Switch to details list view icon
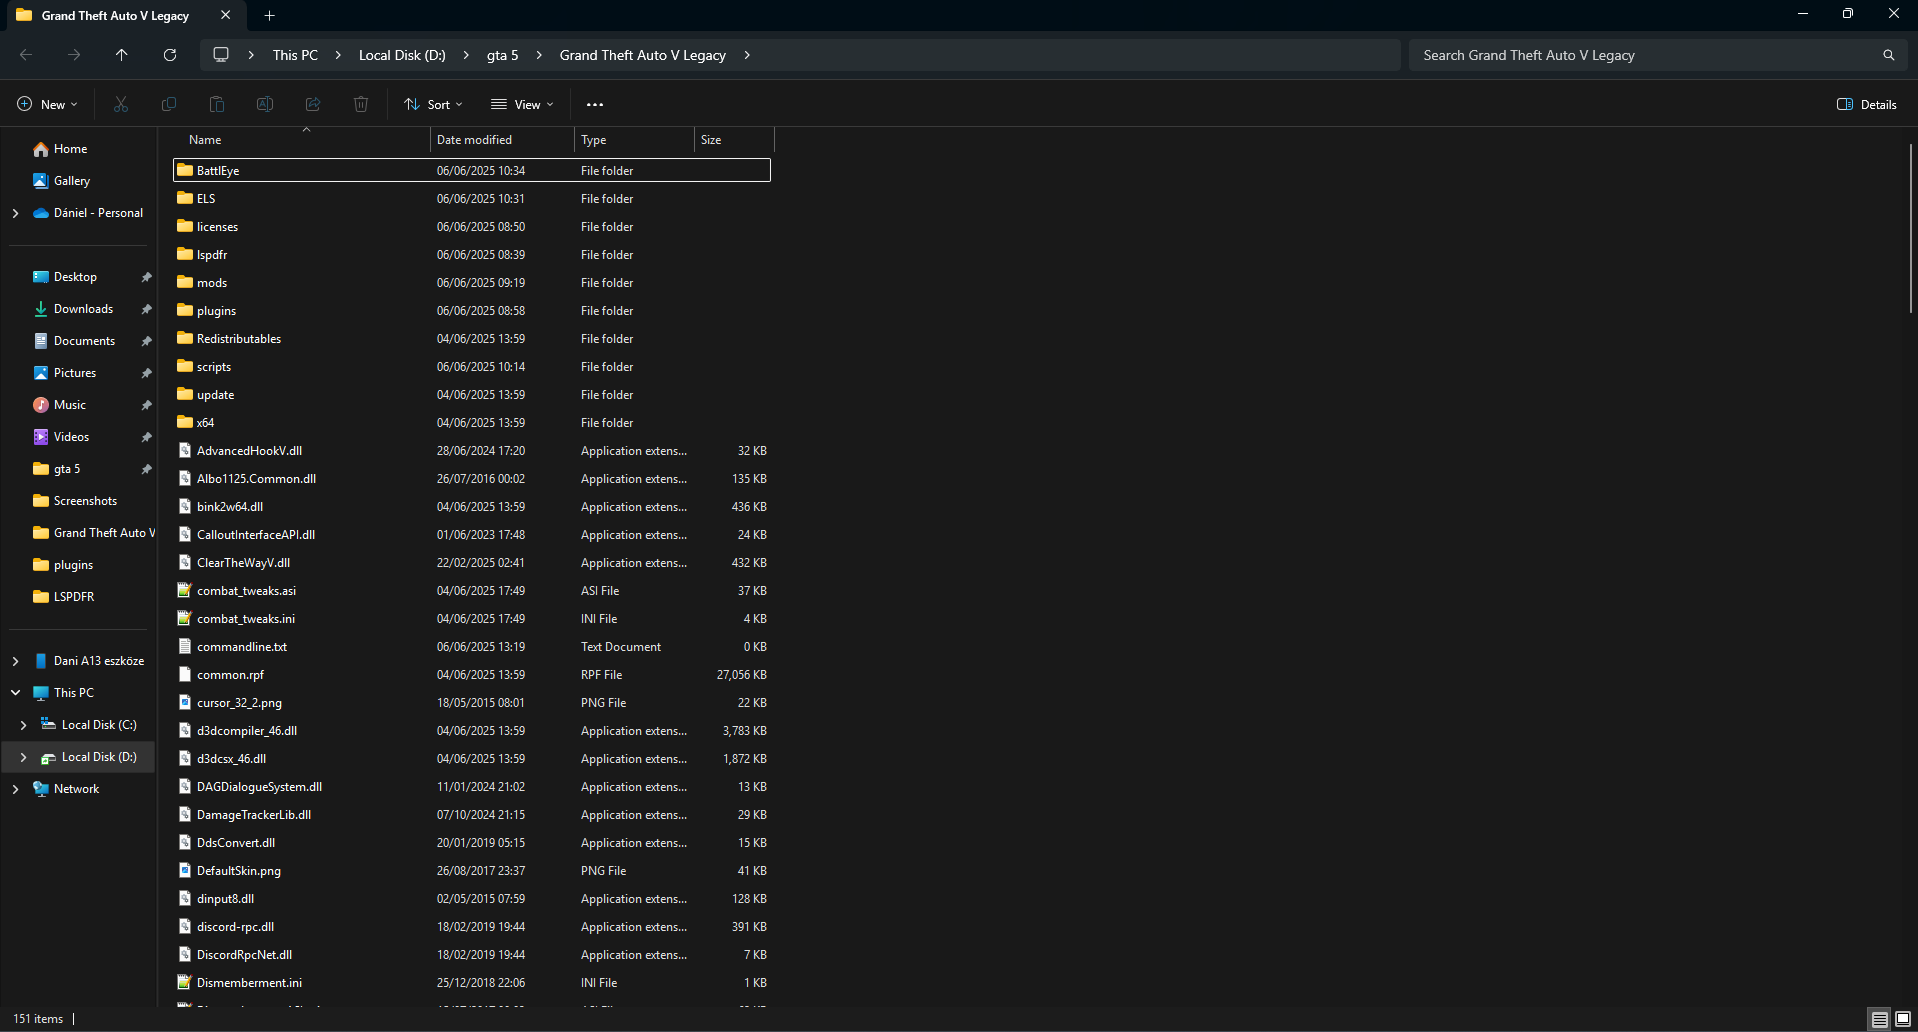The height and width of the screenshot is (1032, 1918). pyautogui.click(x=1880, y=1019)
